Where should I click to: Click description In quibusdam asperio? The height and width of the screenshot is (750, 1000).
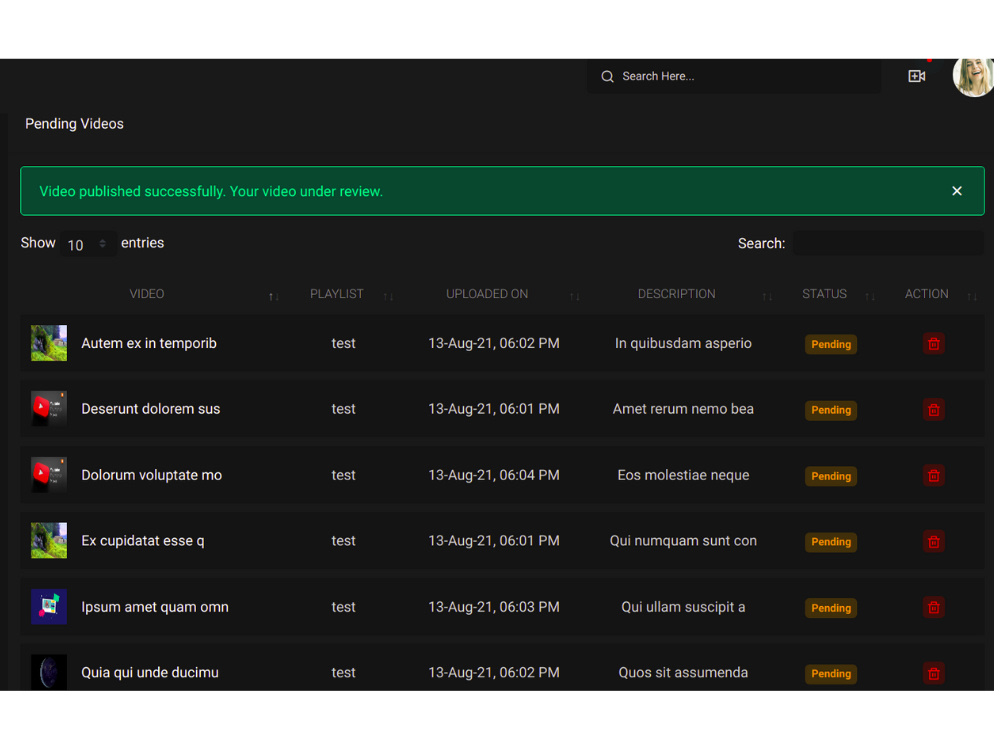pyautogui.click(x=683, y=343)
